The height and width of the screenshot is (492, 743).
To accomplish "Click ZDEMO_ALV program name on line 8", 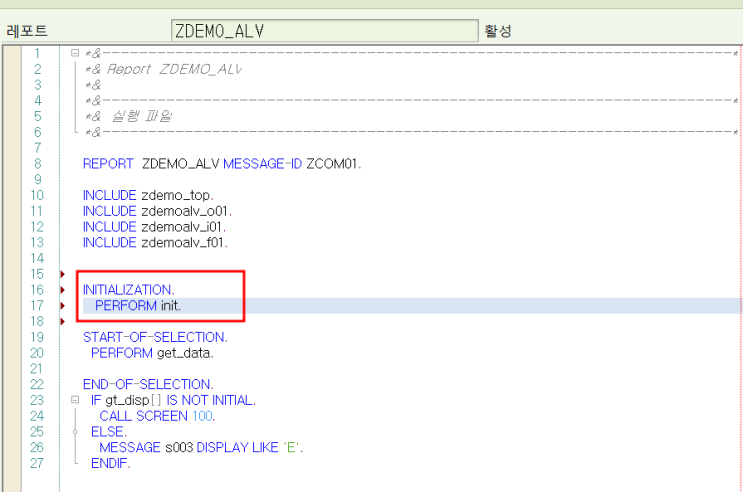I will tap(181, 164).
